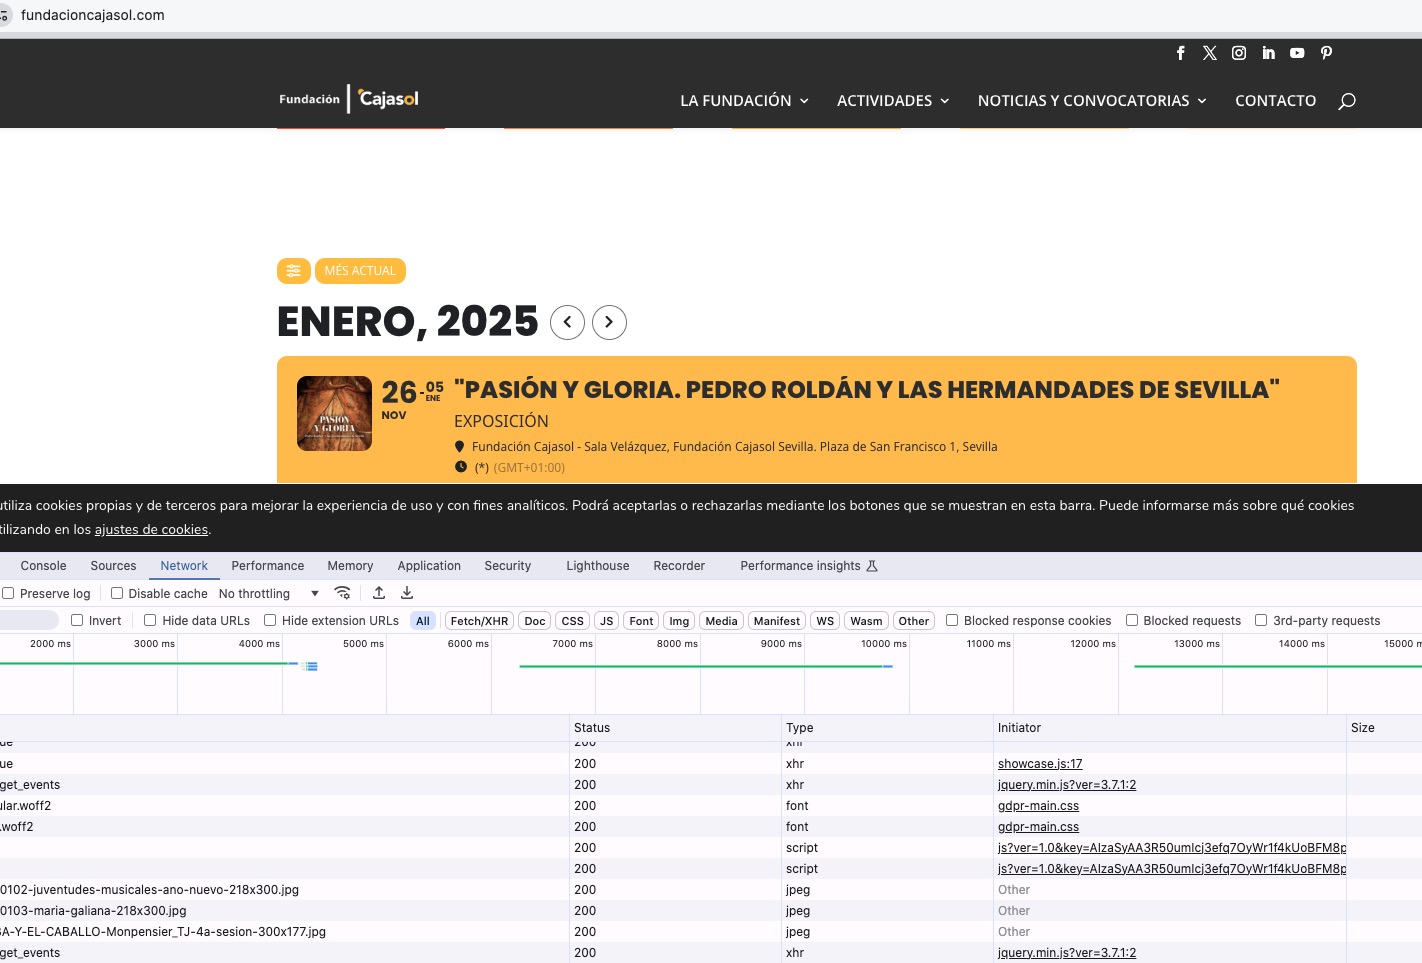
Task: Click the Fundación Cajasol logo
Action: pos(349,99)
